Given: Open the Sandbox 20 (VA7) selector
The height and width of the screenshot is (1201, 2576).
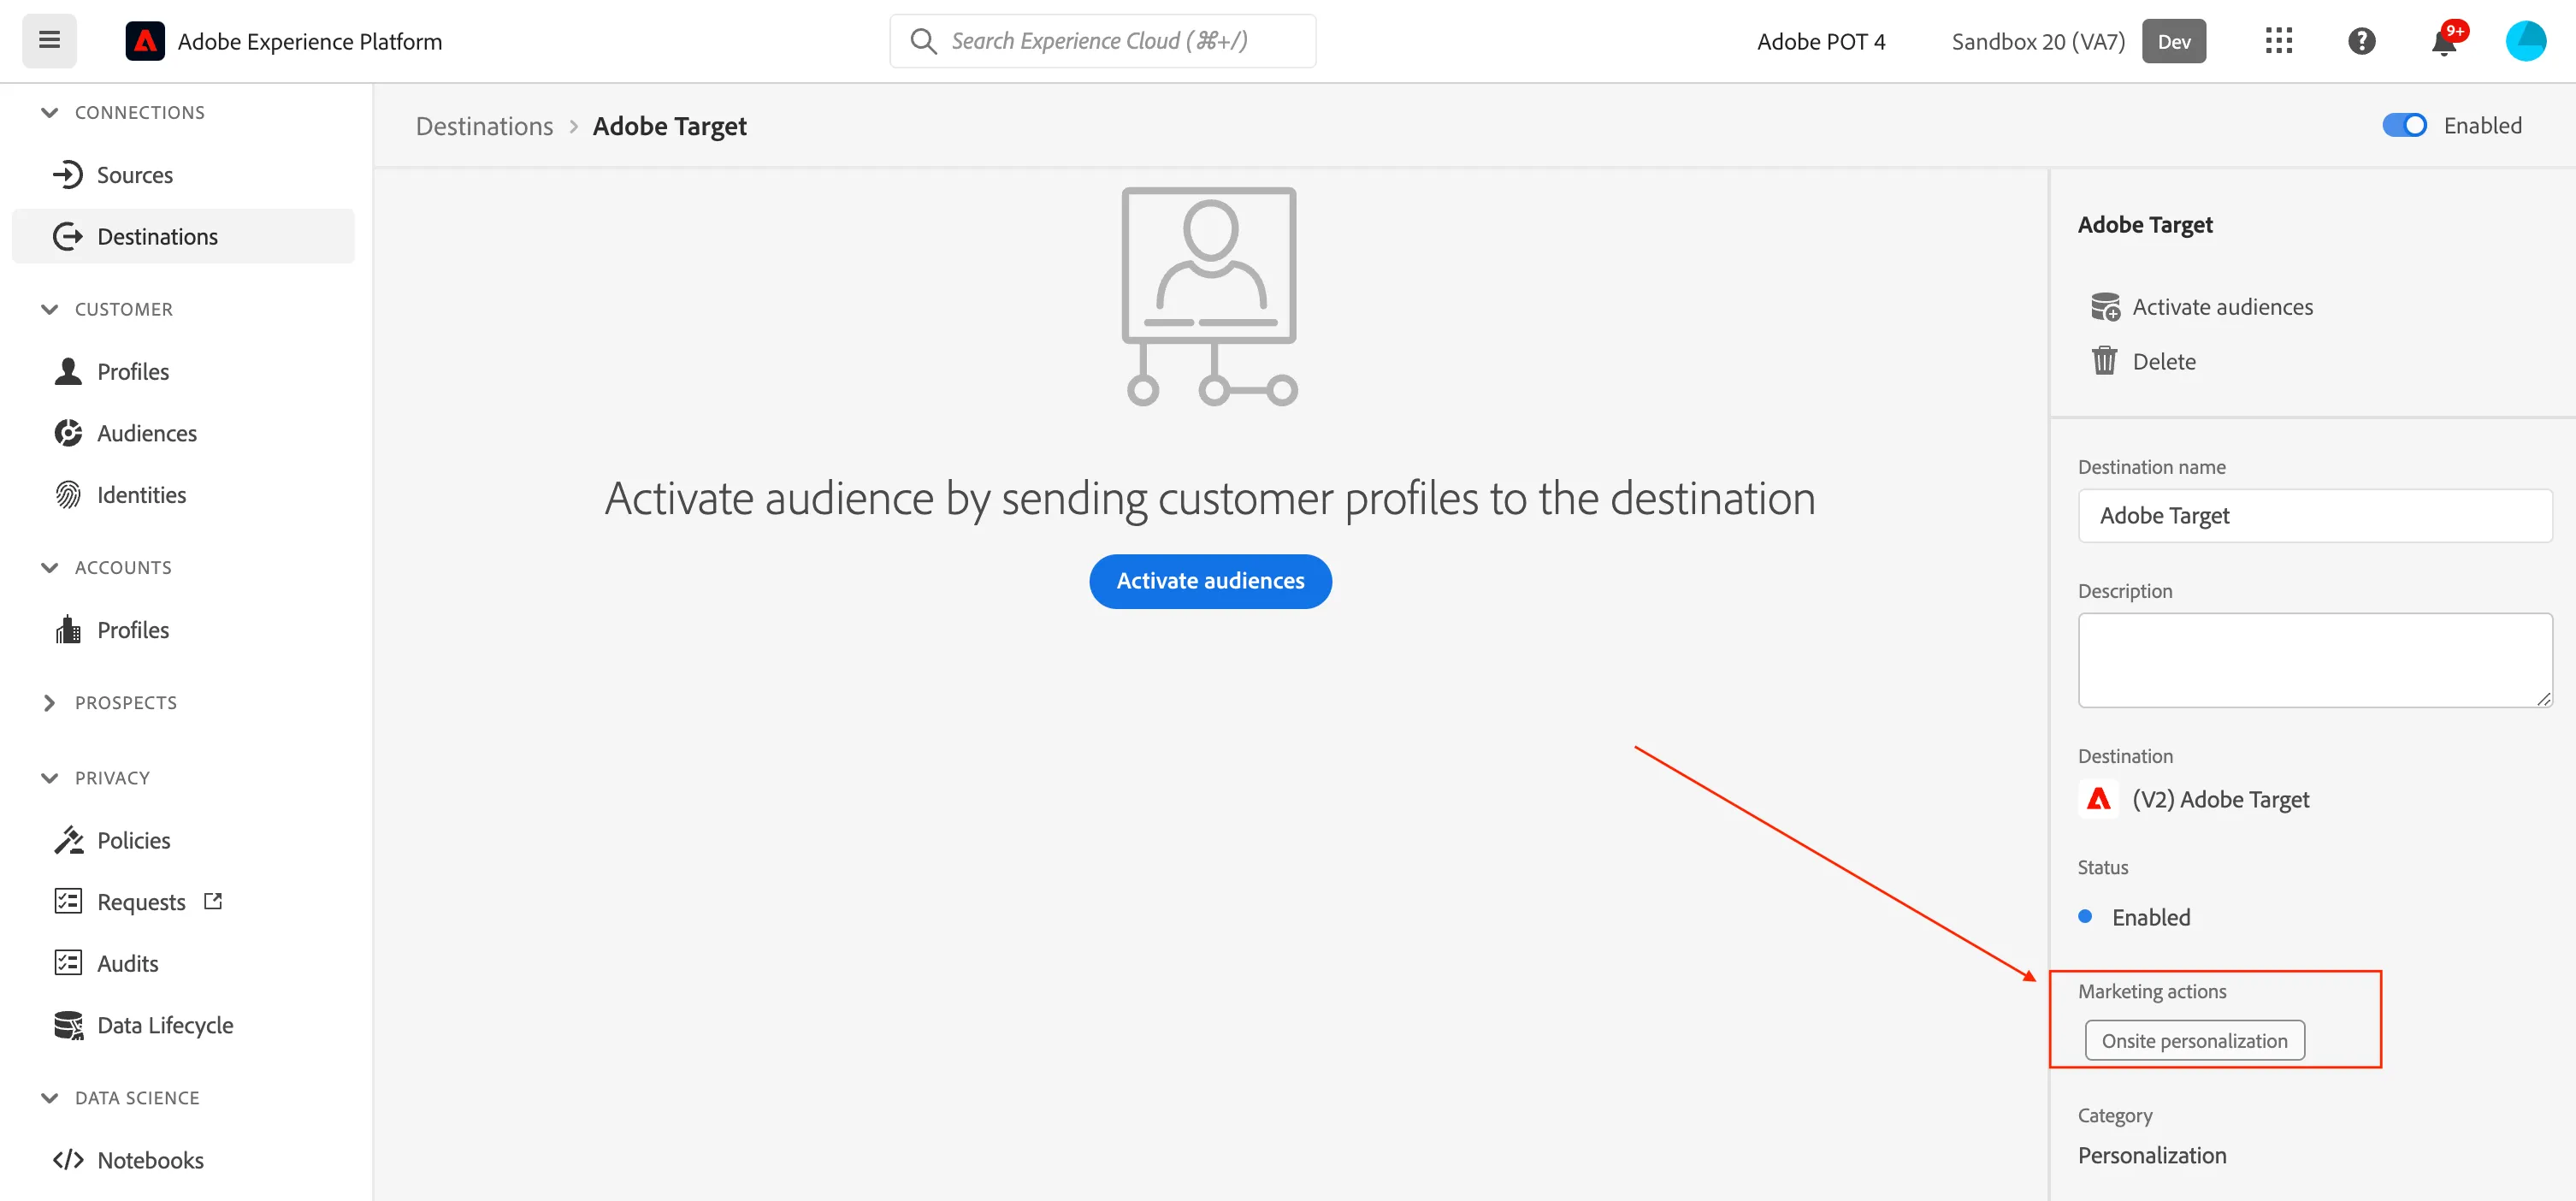Looking at the screenshot, I should pyautogui.click(x=2038, y=41).
